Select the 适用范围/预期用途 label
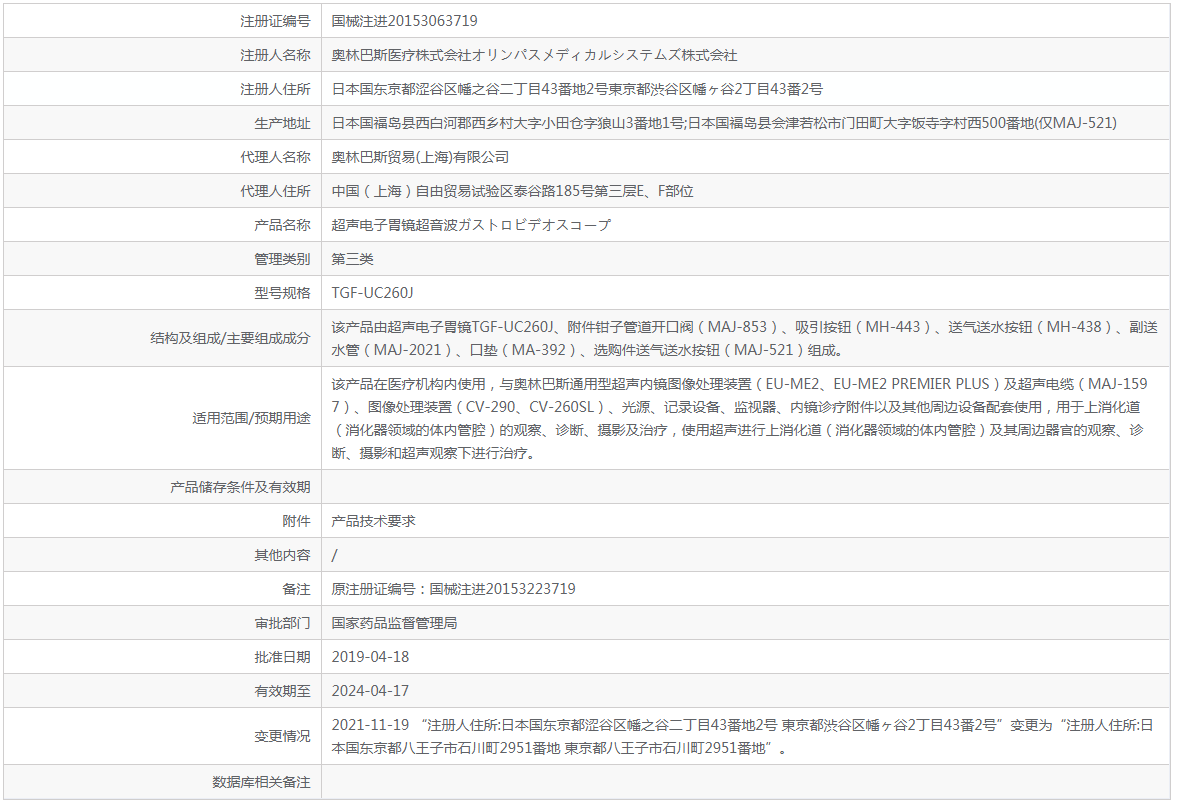The image size is (1179, 804). tap(251, 418)
